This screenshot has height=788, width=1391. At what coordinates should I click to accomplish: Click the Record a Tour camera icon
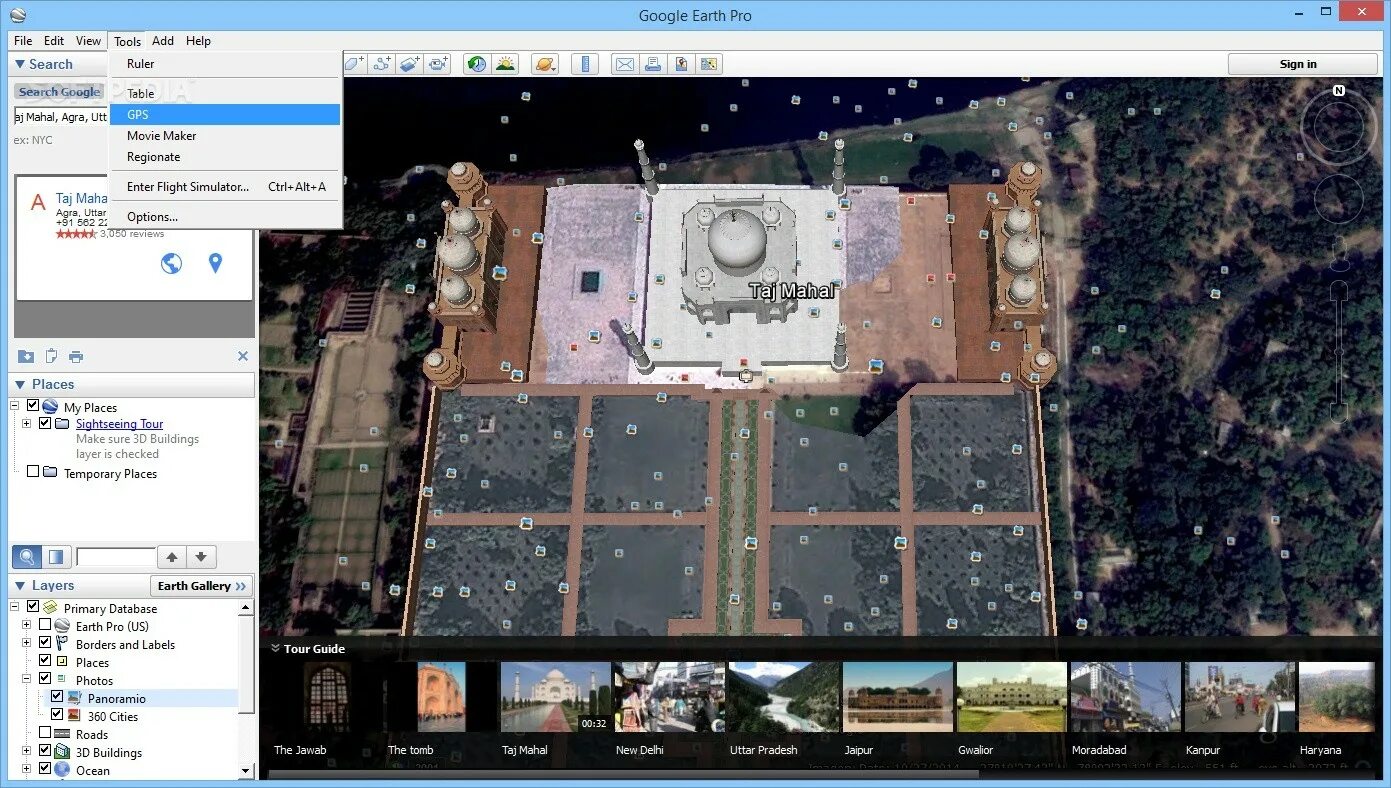click(x=438, y=64)
